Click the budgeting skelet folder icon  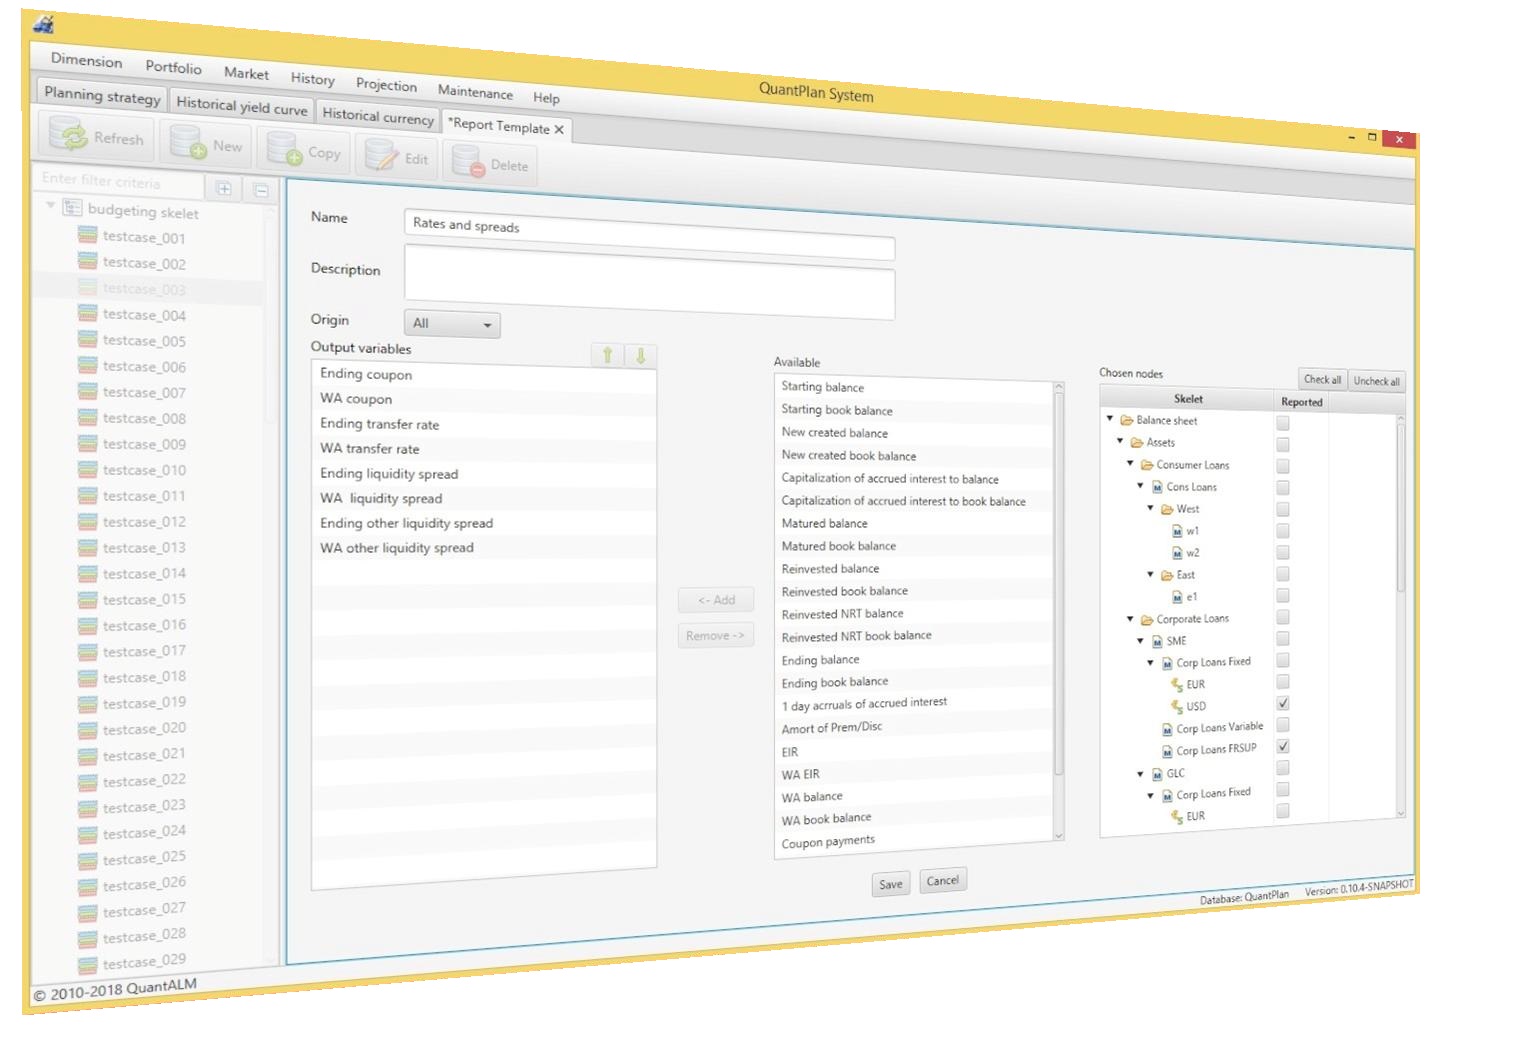72,208
